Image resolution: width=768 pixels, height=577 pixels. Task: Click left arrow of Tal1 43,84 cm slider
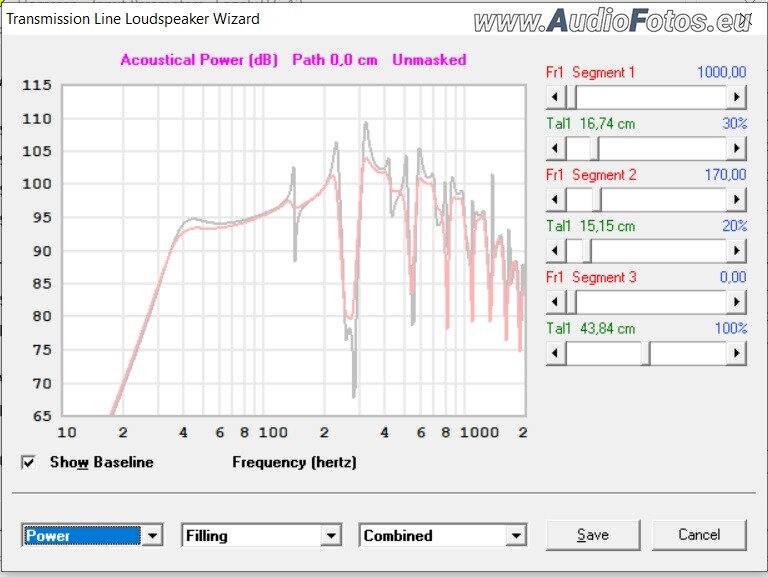(556, 353)
